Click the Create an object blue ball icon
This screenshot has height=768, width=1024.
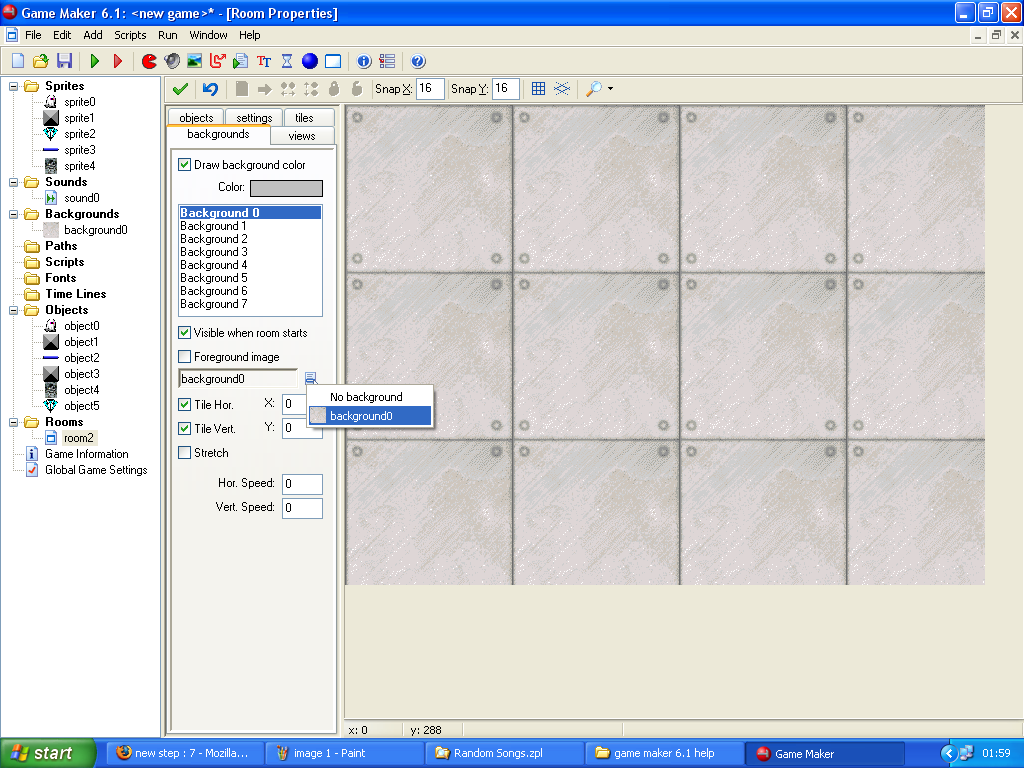tap(310, 61)
